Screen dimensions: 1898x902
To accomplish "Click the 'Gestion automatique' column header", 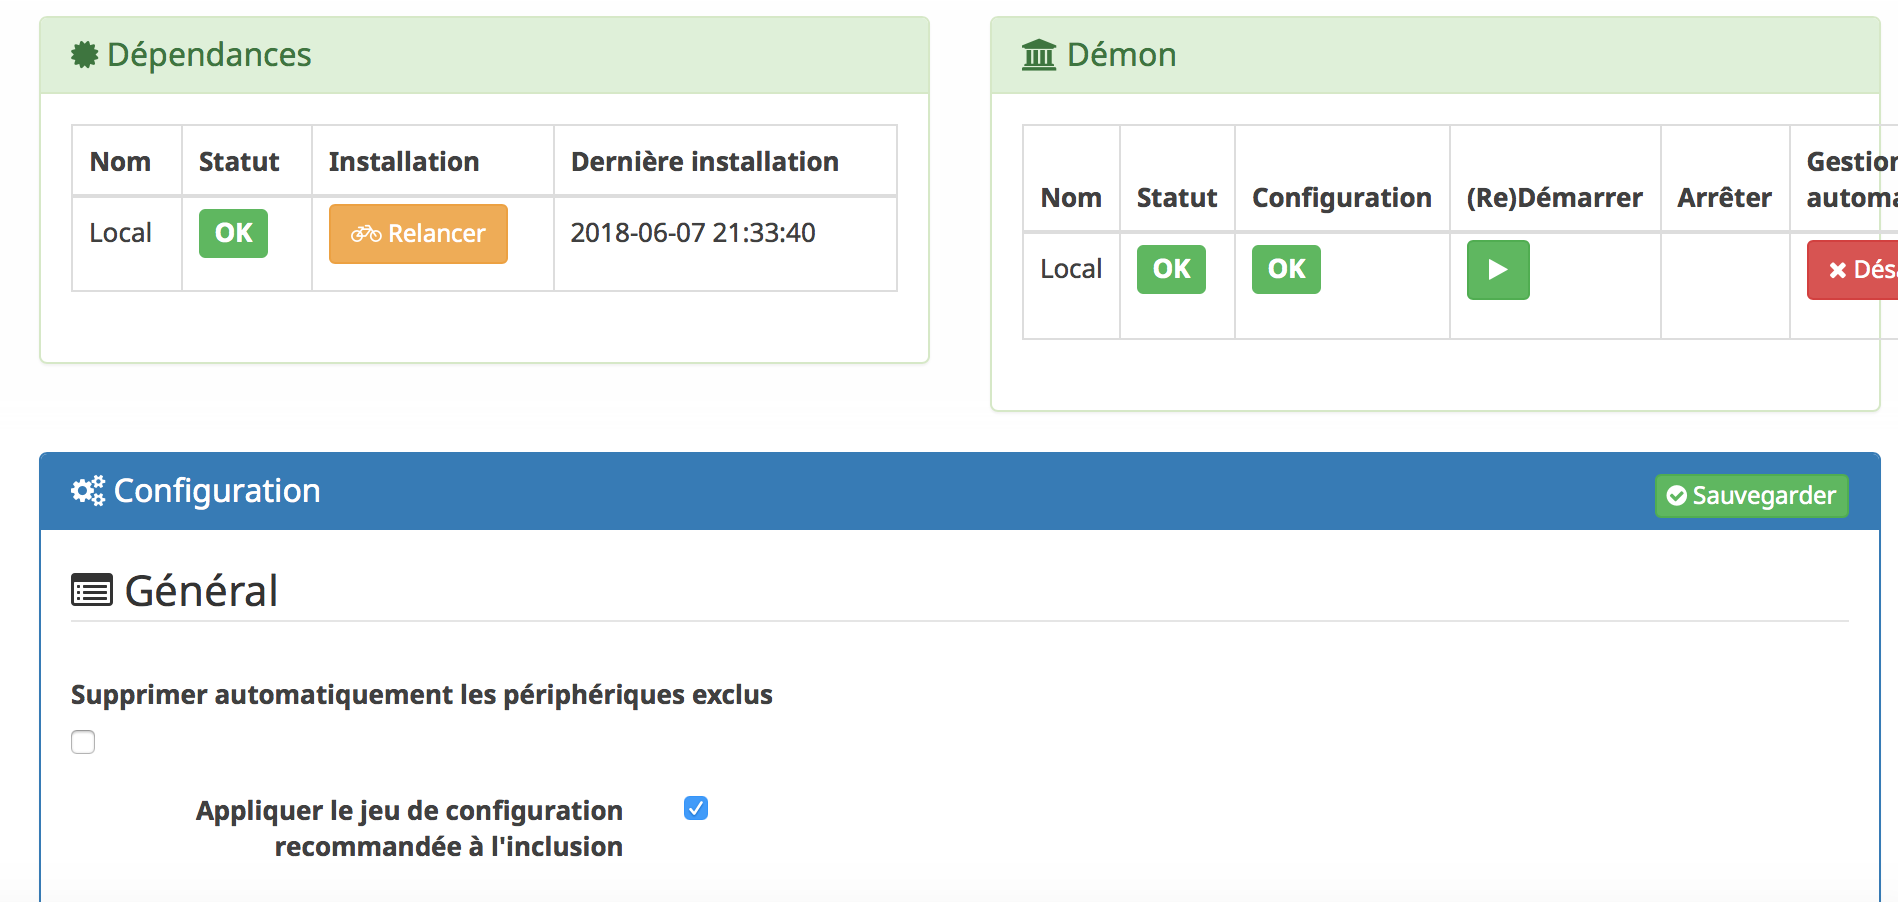I will tap(1851, 180).
